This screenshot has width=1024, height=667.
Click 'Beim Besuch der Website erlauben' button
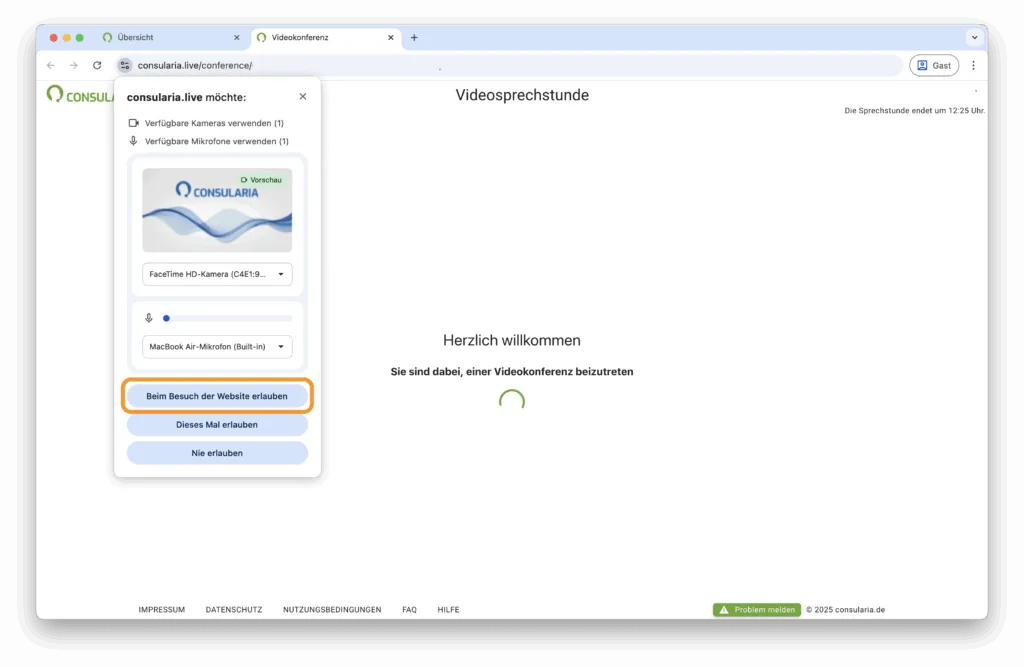[217, 396]
